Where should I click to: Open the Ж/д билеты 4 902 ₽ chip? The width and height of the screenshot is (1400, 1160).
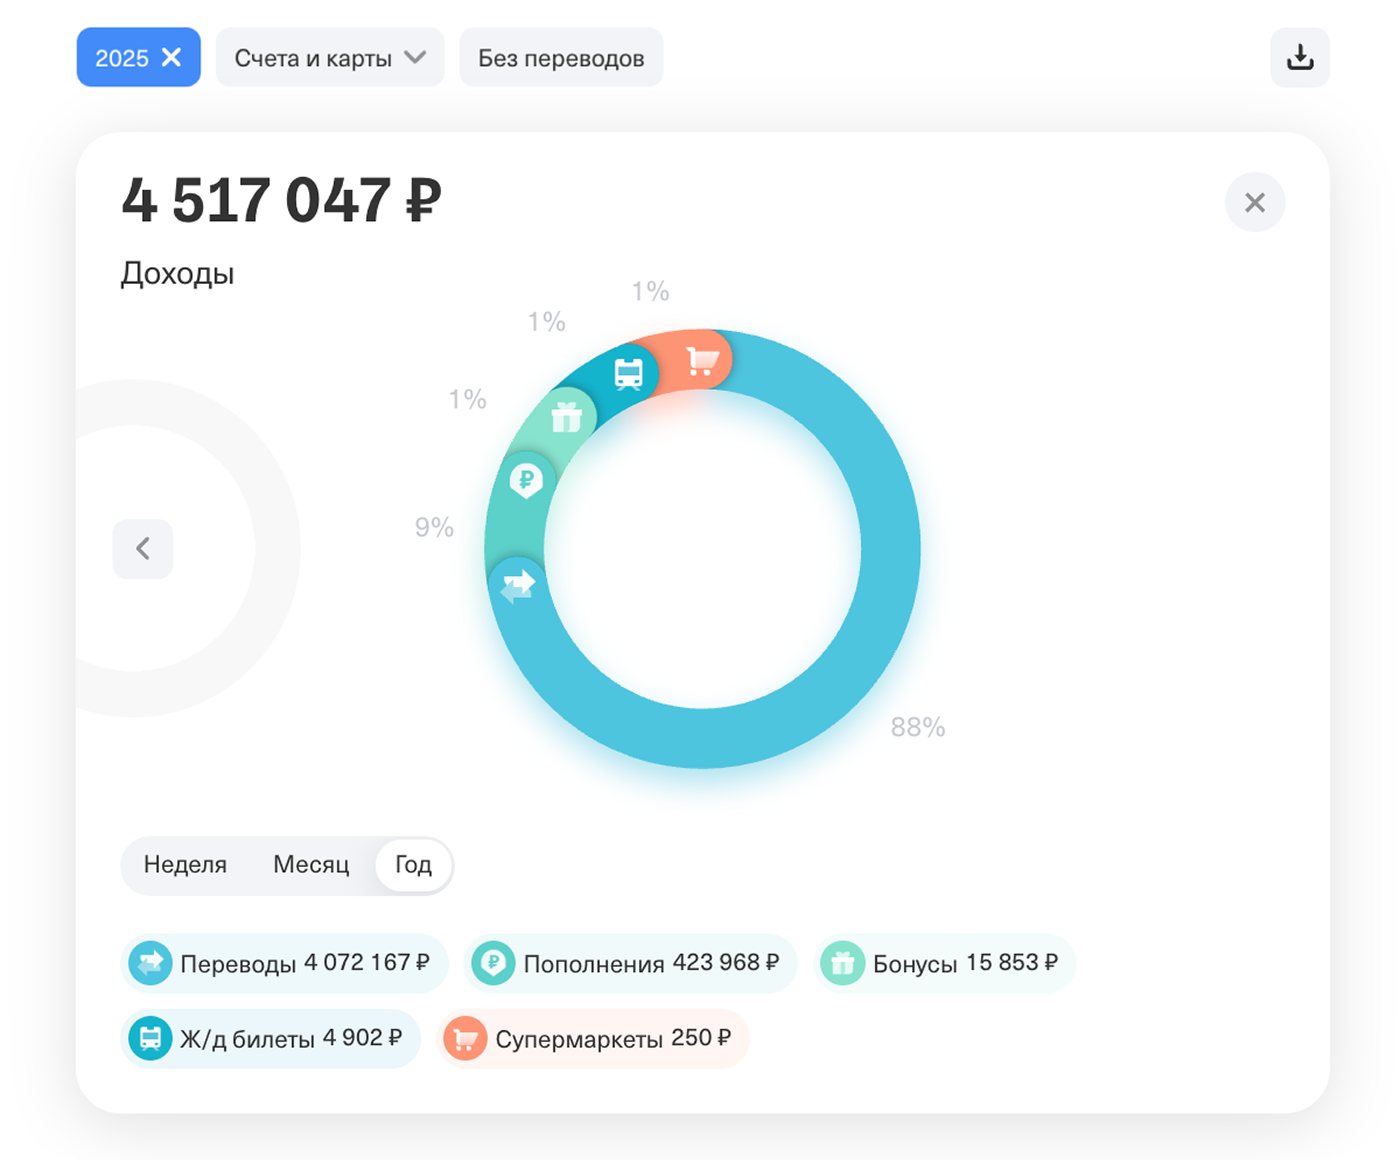[x=270, y=1039]
